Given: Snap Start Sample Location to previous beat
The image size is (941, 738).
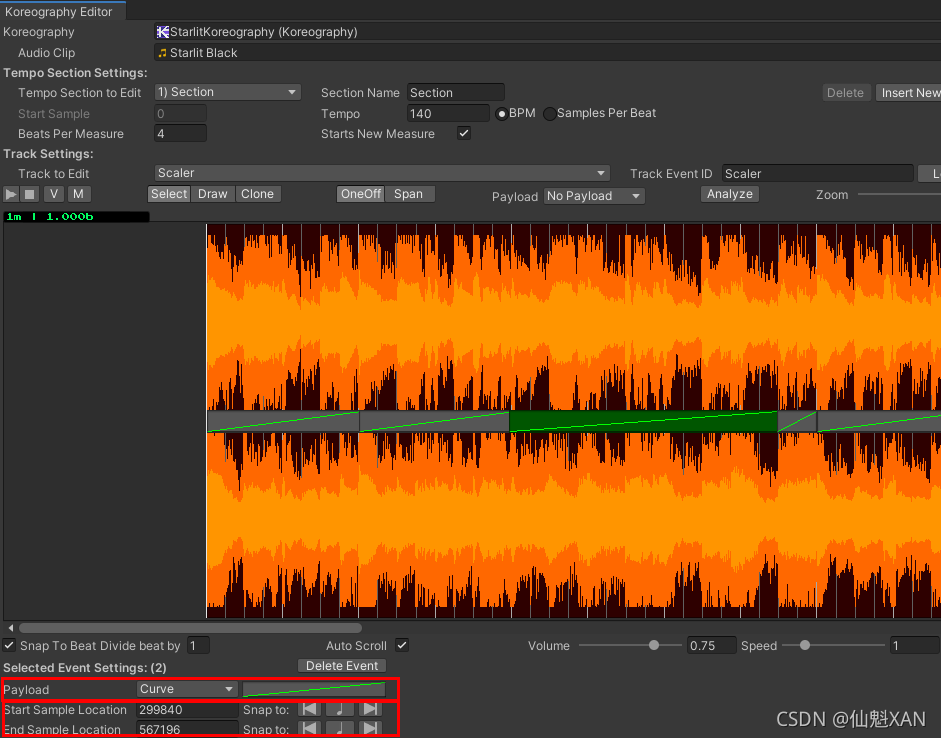Looking at the screenshot, I should tap(310, 709).
